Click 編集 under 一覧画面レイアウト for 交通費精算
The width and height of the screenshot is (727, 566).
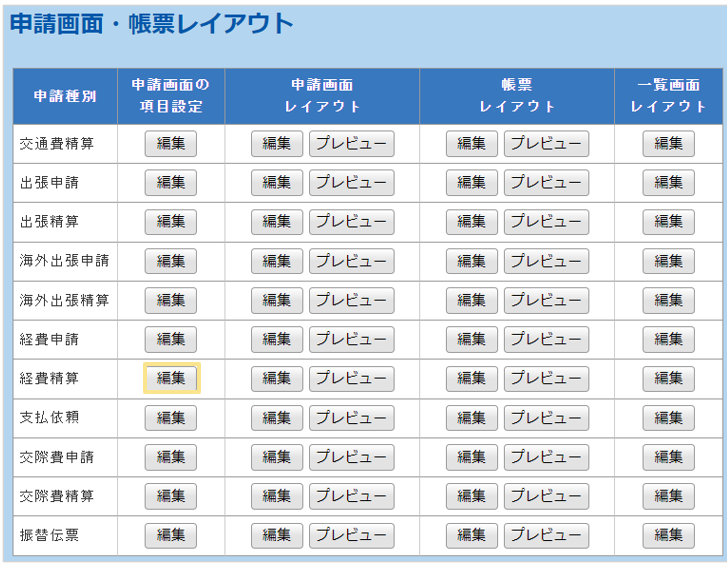[668, 143]
